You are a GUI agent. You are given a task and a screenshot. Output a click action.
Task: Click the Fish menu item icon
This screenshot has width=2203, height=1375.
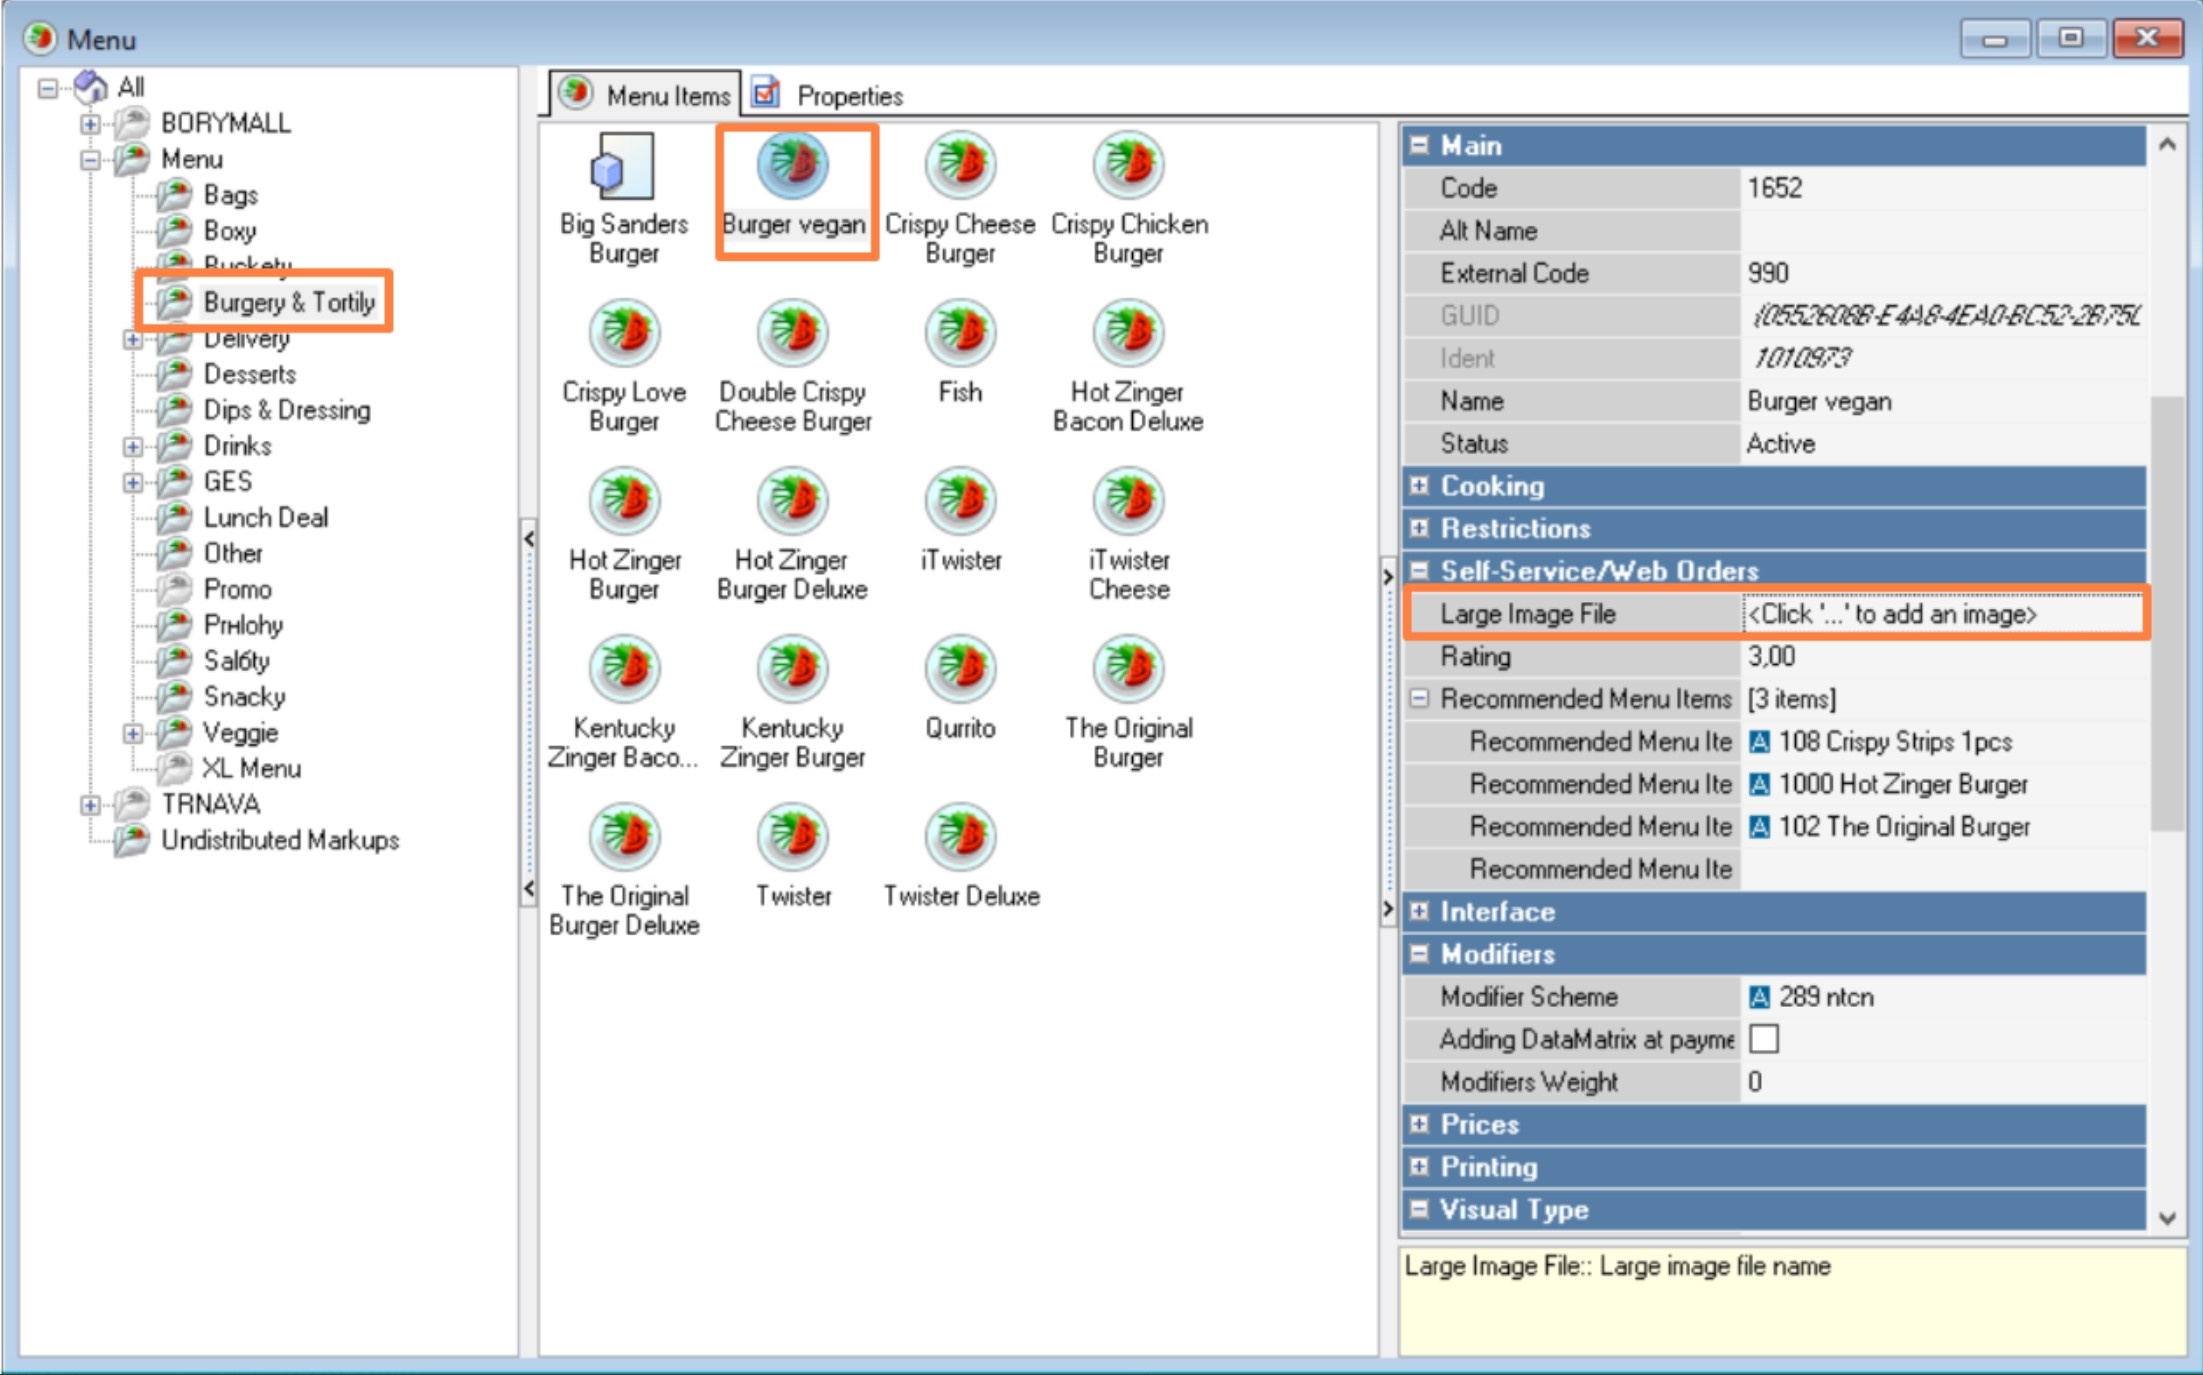coord(960,334)
